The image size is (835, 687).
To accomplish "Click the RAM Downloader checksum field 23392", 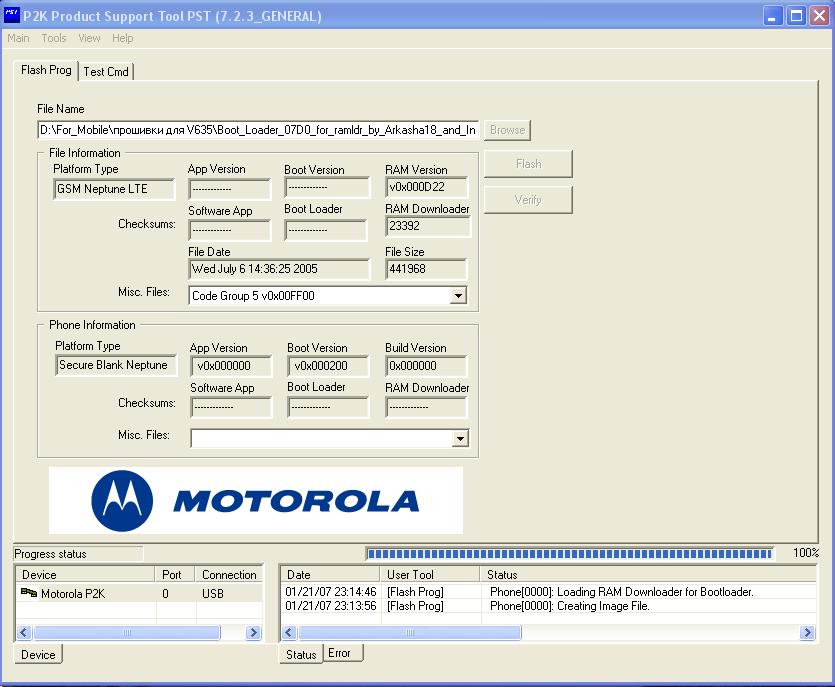I will pos(428,226).
